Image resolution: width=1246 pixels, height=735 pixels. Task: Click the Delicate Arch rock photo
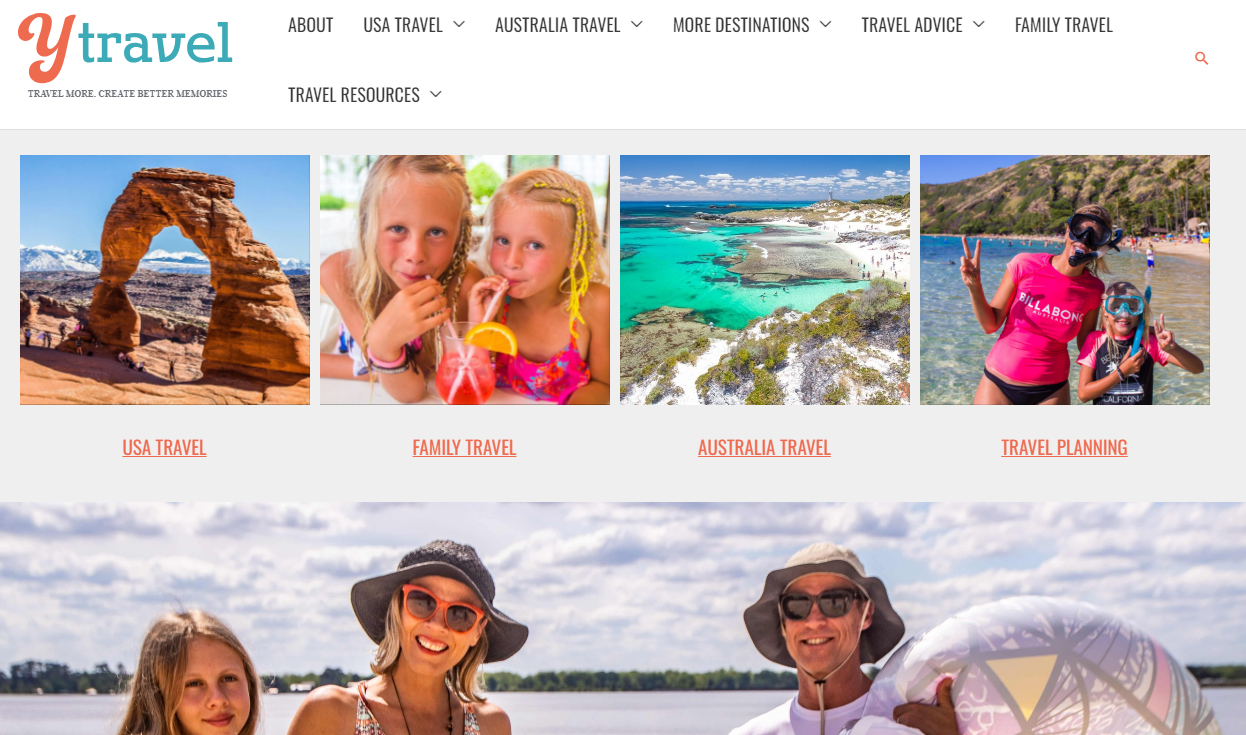(165, 280)
